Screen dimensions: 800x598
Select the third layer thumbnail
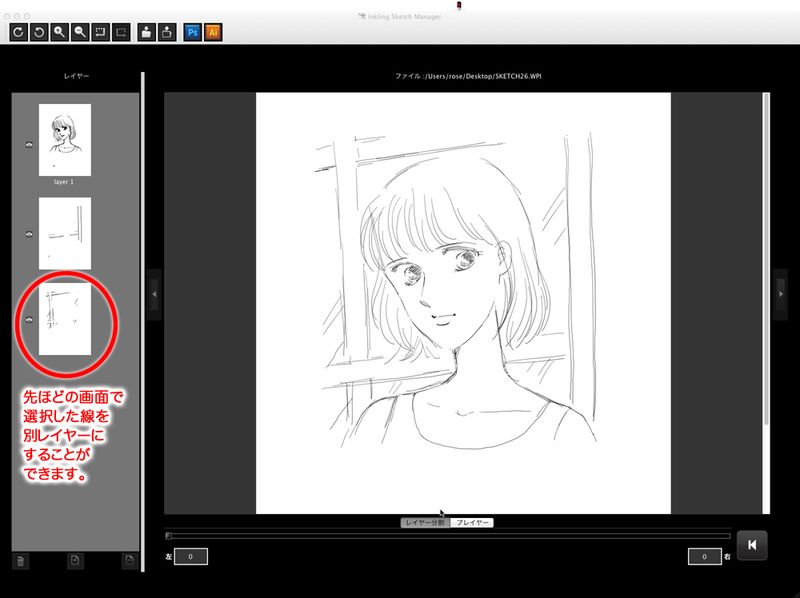65,319
